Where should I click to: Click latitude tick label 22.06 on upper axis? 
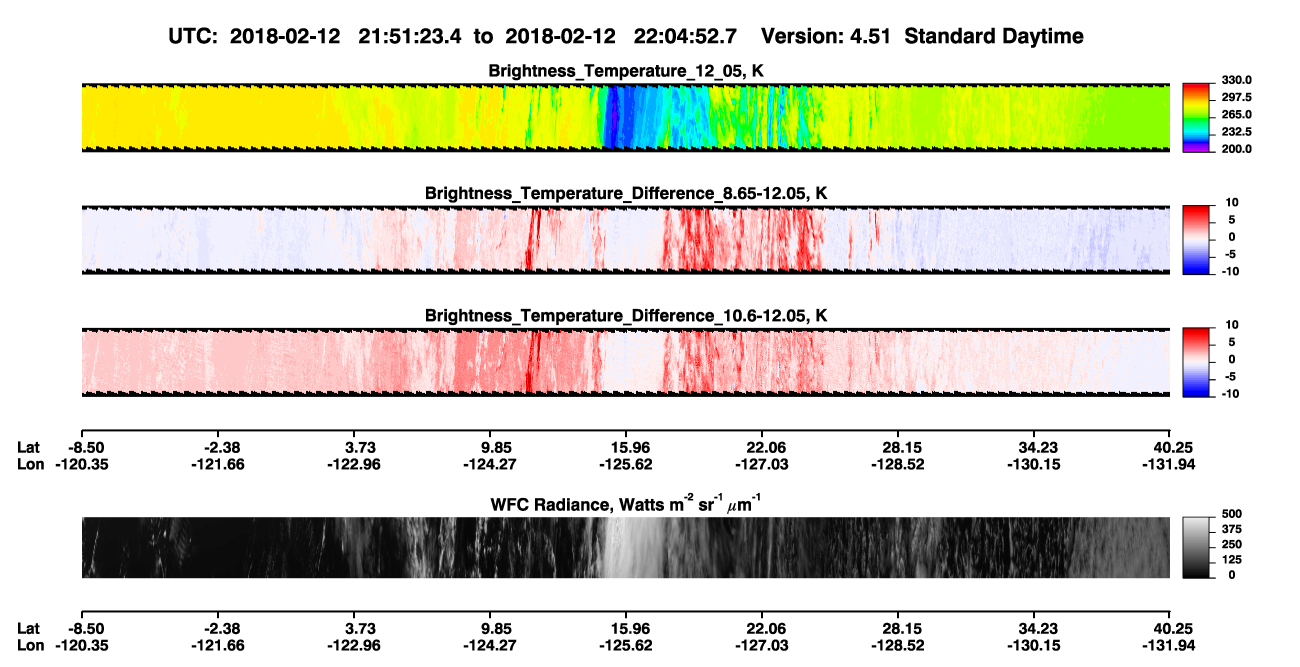click(x=762, y=447)
